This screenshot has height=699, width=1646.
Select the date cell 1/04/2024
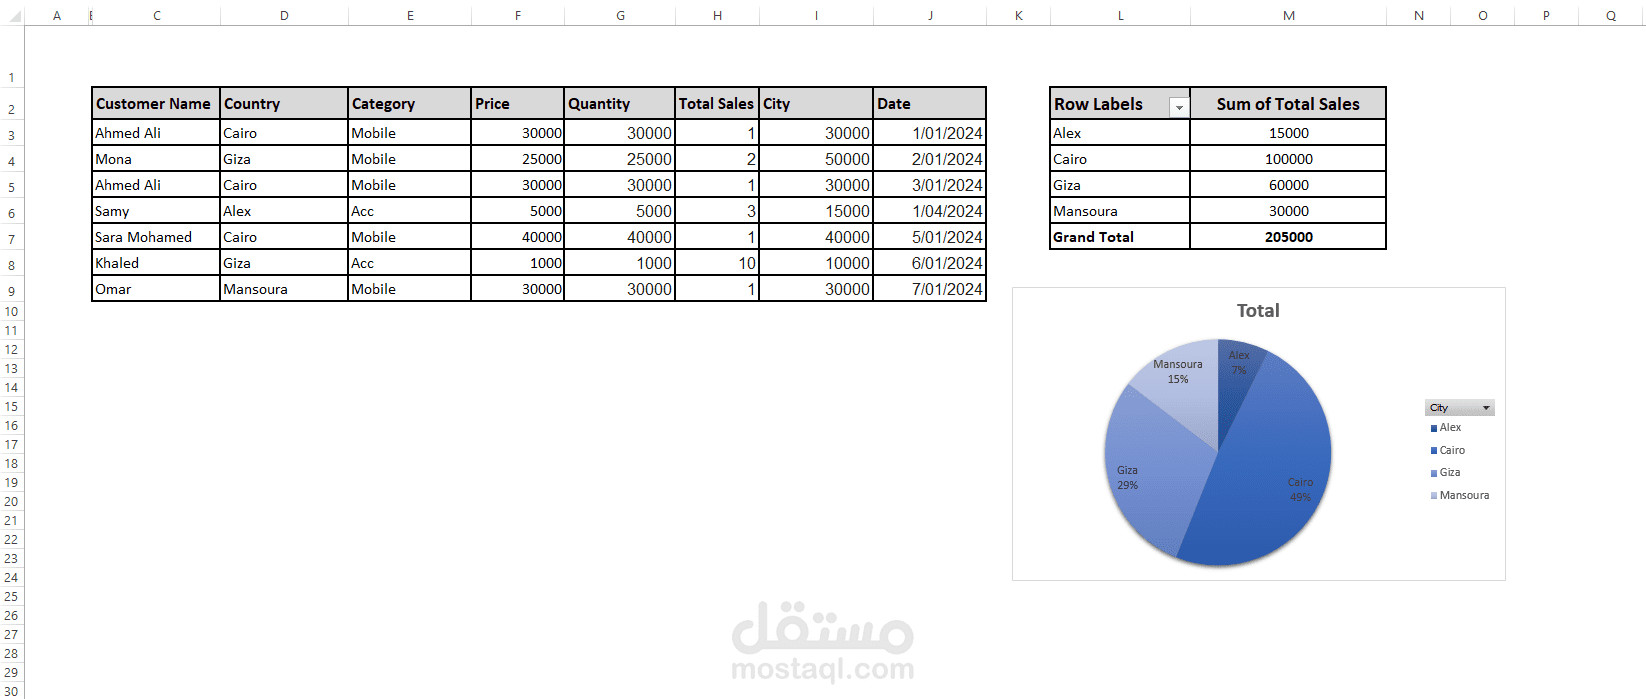930,211
